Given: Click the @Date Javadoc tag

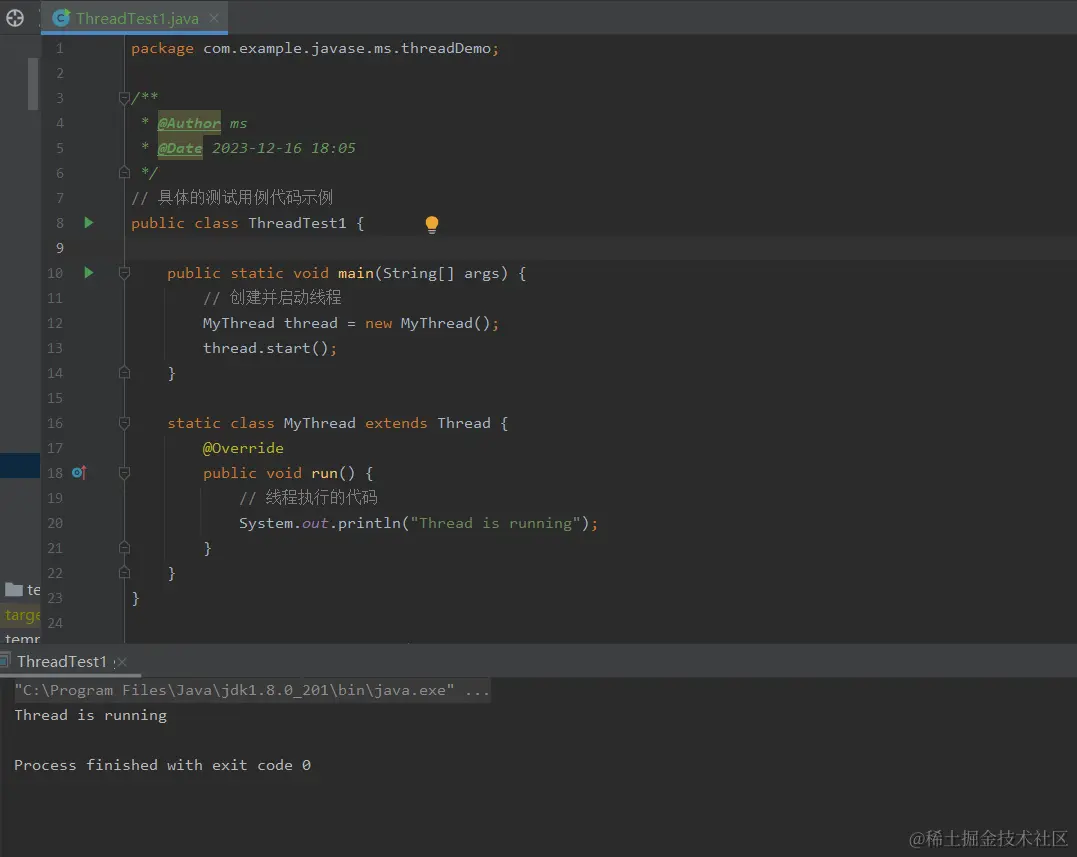Looking at the screenshot, I should [x=180, y=148].
